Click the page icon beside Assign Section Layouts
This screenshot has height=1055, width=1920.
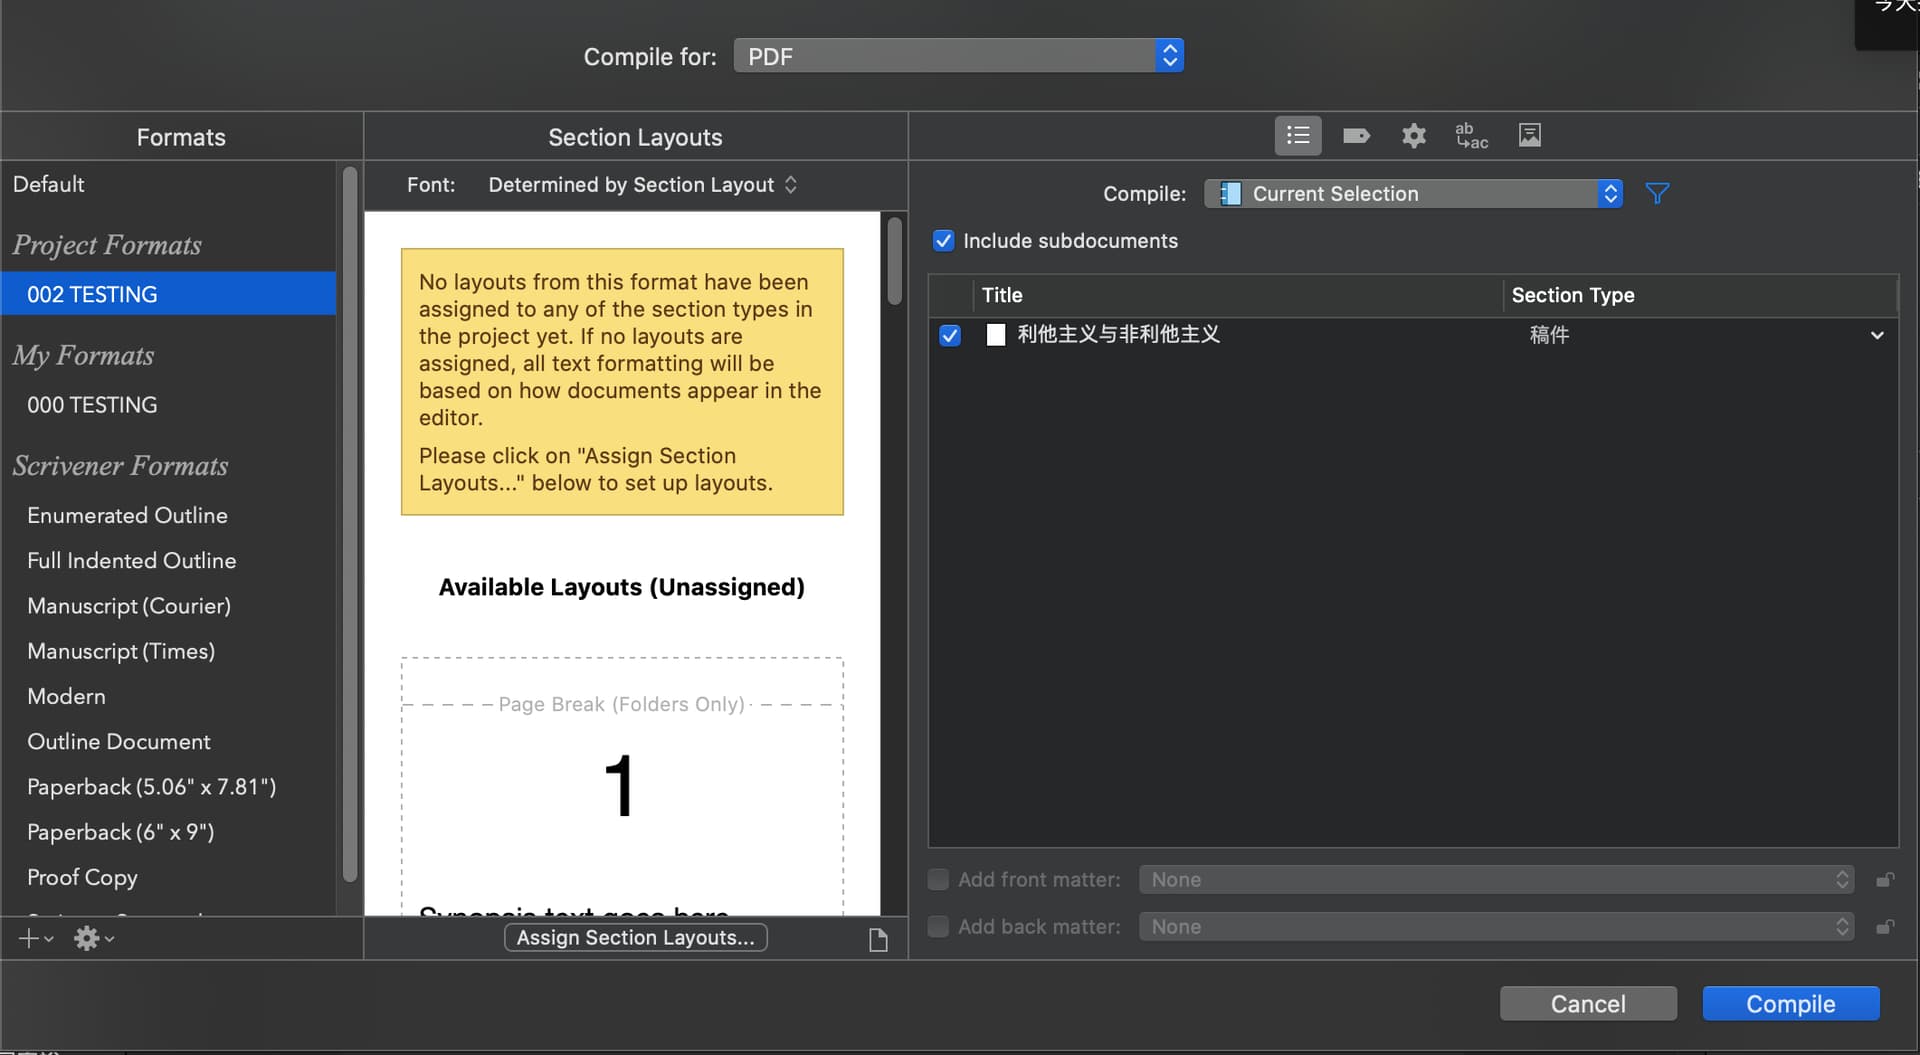(x=878, y=940)
